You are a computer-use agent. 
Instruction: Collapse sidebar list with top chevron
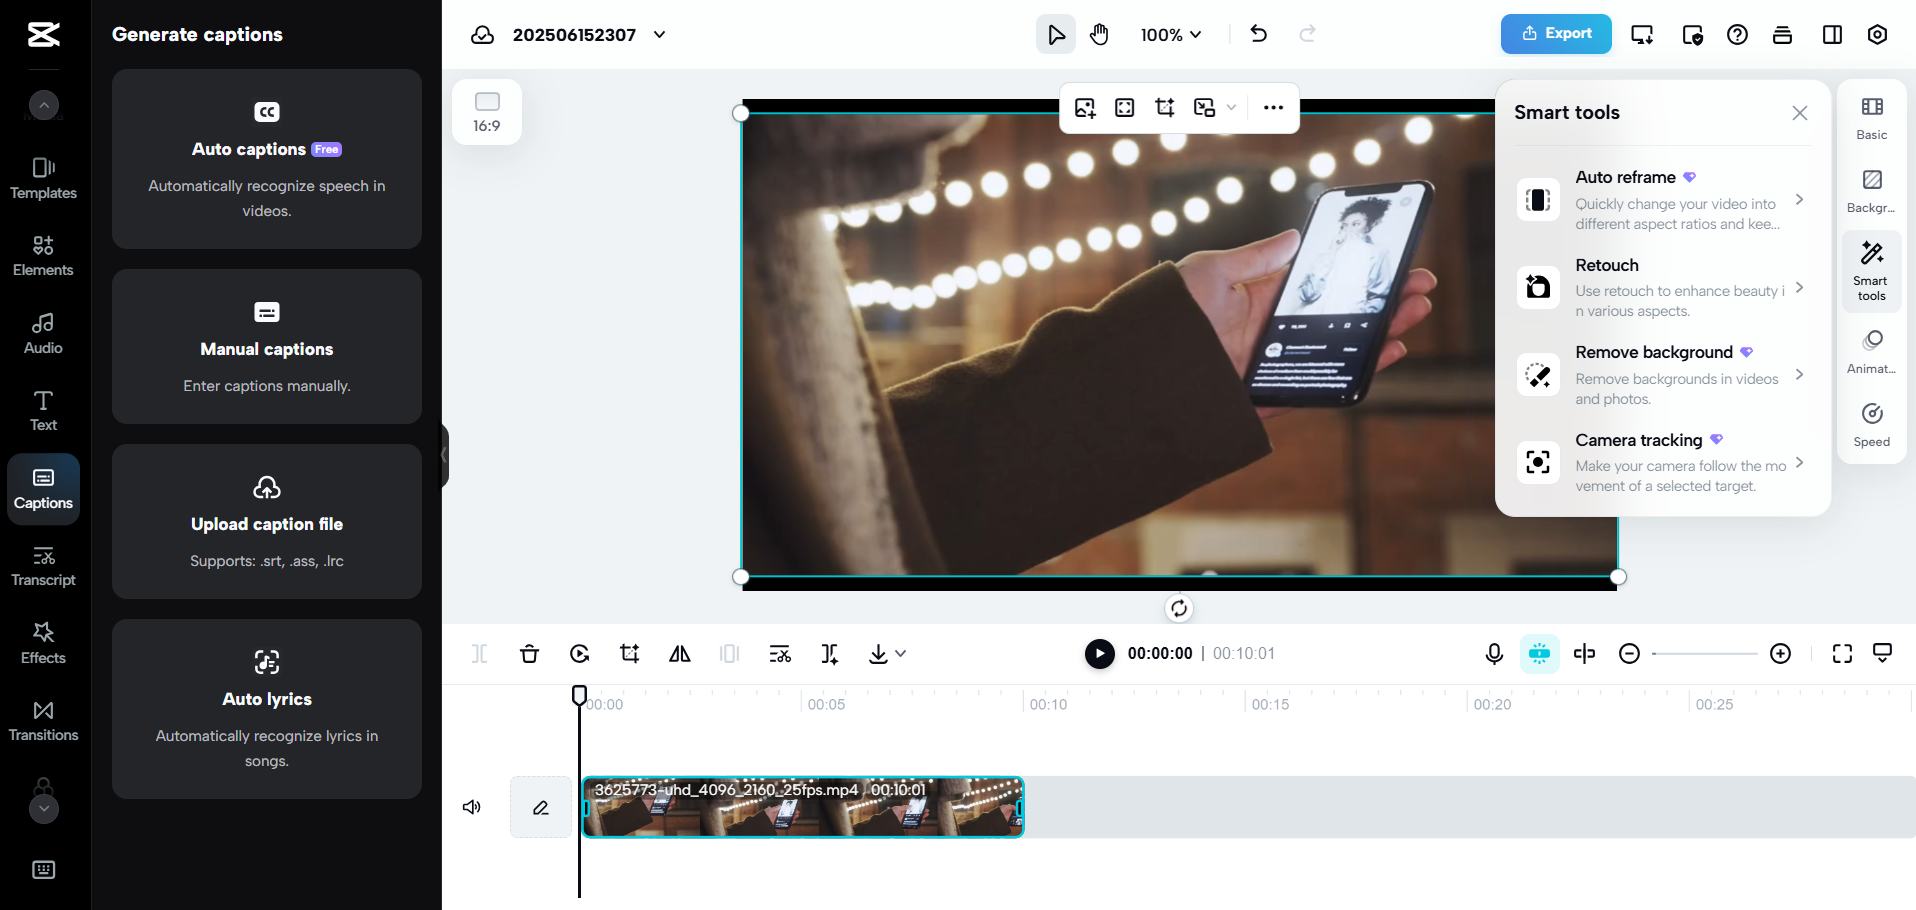click(x=43, y=105)
